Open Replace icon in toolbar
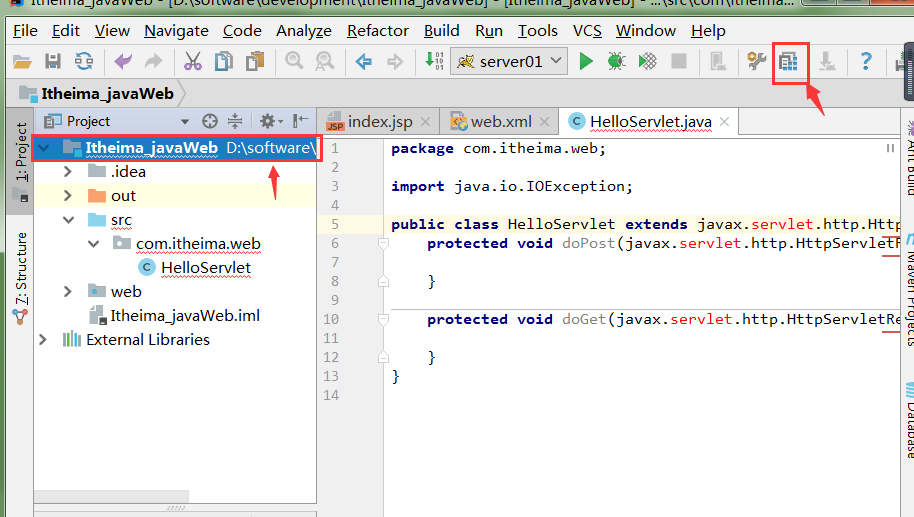The image size is (914, 517). [x=325, y=61]
